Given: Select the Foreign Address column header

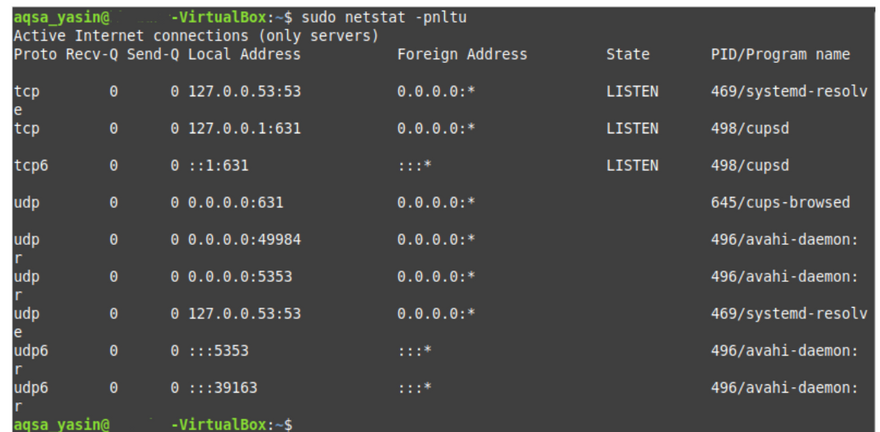Looking at the screenshot, I should point(461,54).
